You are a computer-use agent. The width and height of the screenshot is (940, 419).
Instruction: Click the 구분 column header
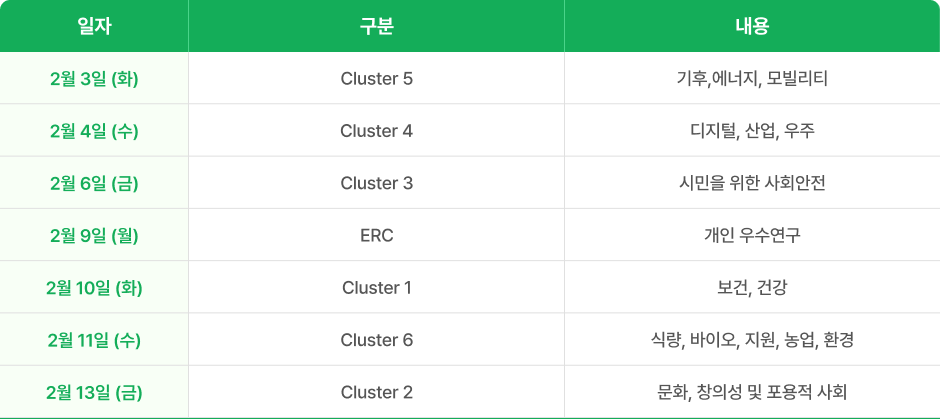pos(376,26)
